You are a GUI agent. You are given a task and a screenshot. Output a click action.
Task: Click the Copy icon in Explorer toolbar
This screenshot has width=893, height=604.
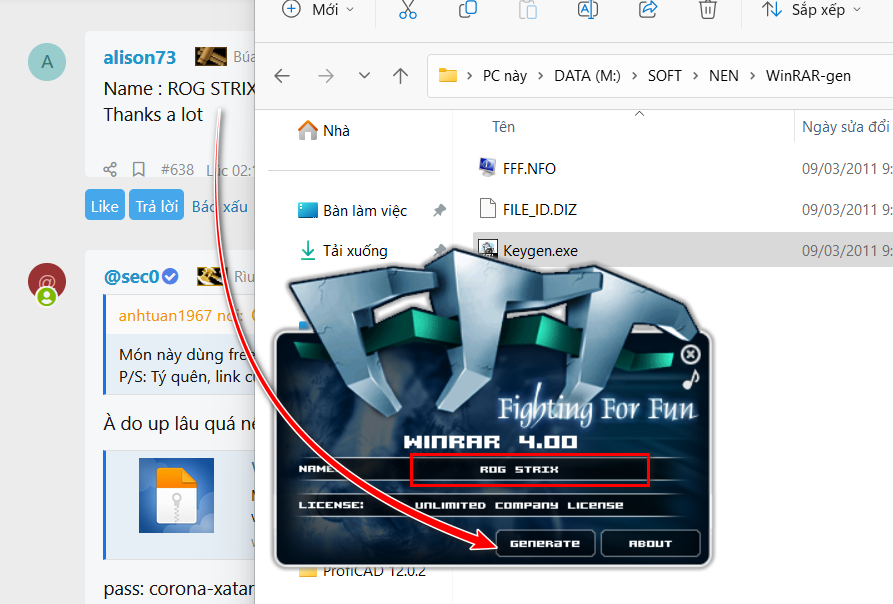[468, 10]
